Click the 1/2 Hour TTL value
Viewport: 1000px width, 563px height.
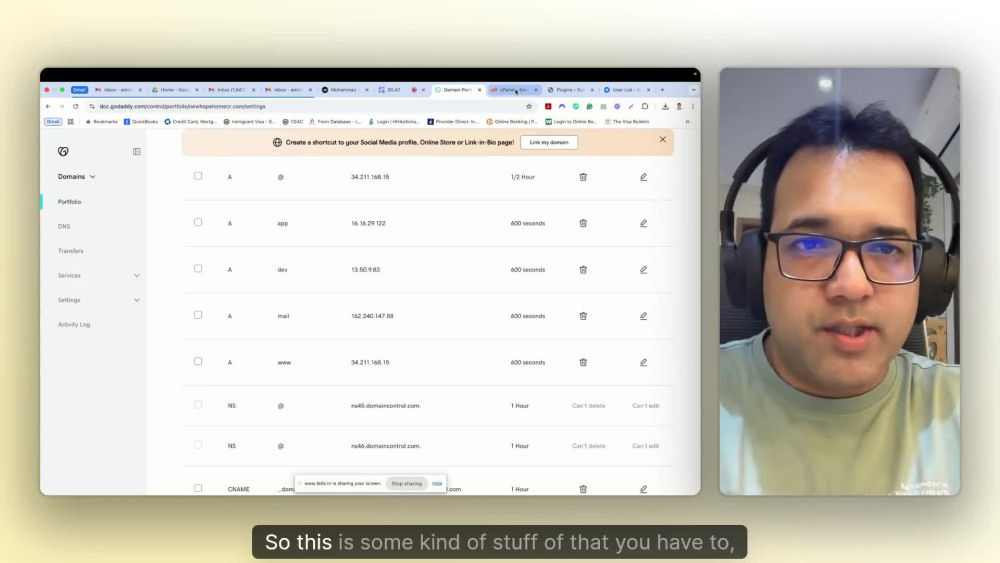pyautogui.click(x=522, y=177)
